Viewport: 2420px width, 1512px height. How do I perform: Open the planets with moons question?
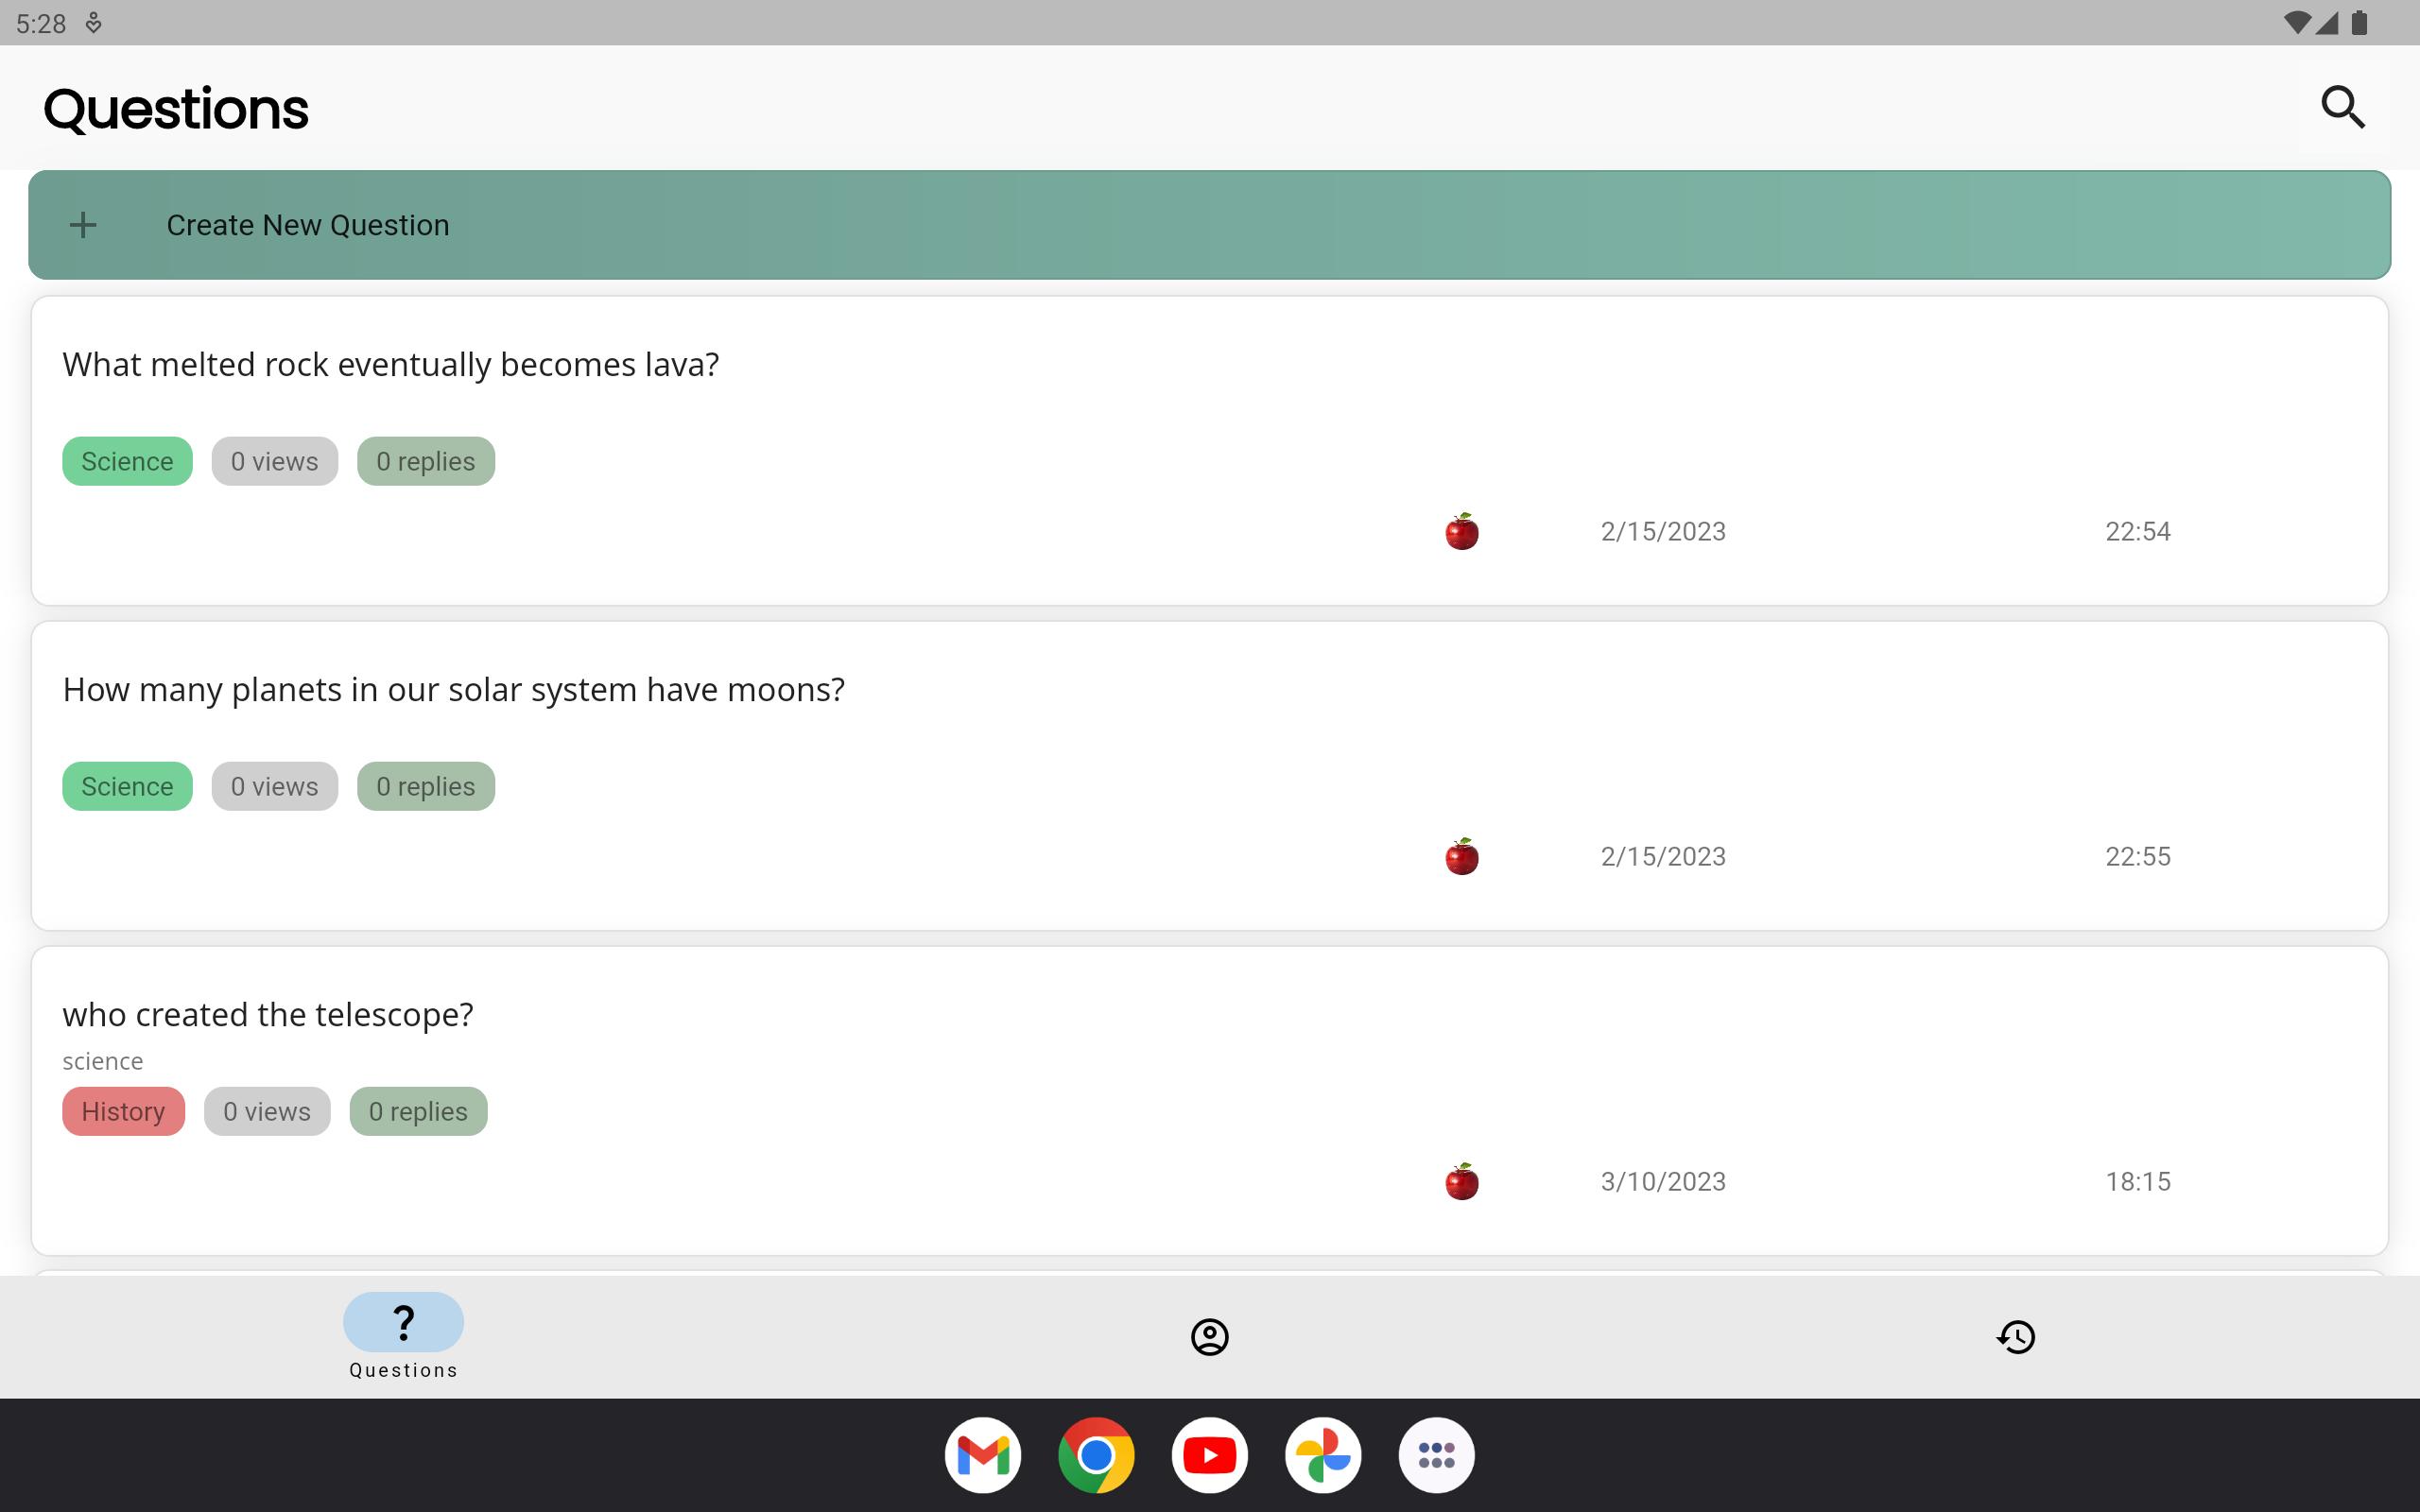click(453, 690)
